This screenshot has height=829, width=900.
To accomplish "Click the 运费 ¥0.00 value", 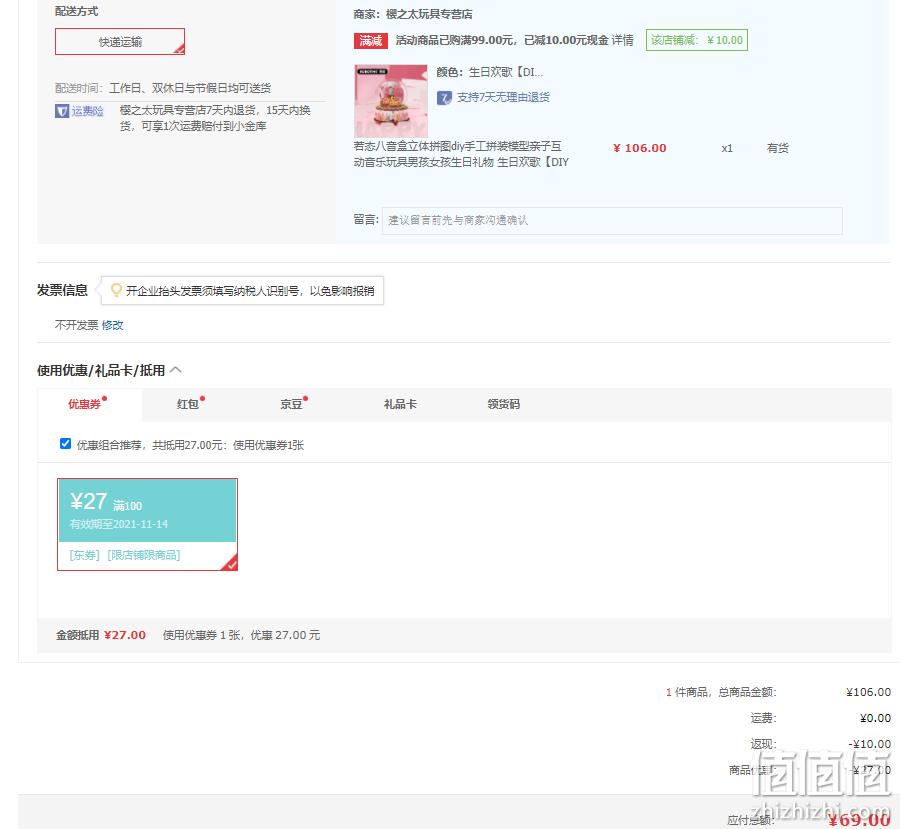I will tap(875, 718).
